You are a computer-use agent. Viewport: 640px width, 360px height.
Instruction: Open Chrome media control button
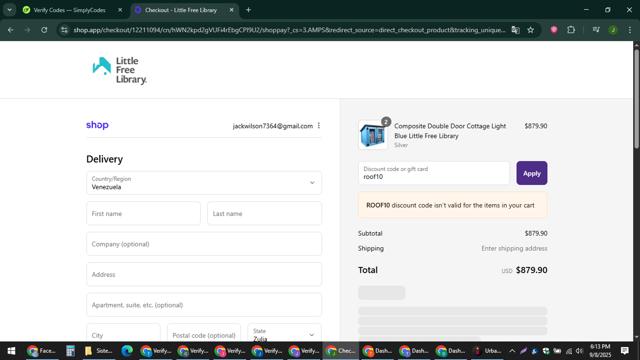(596, 30)
